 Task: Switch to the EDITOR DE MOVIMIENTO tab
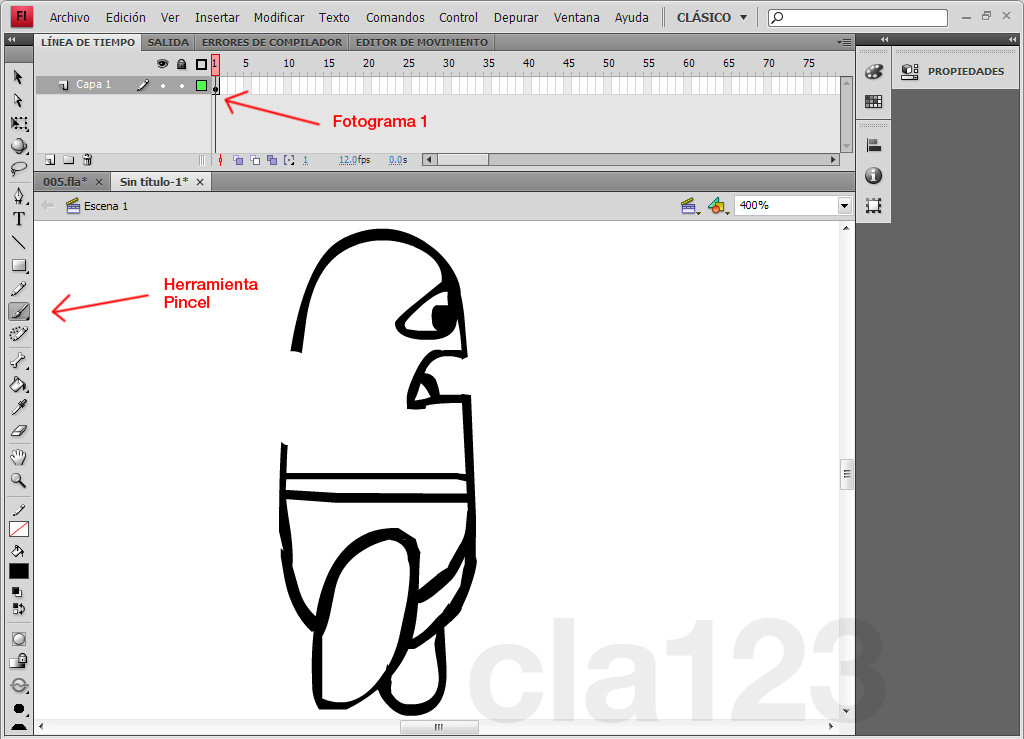click(x=422, y=42)
